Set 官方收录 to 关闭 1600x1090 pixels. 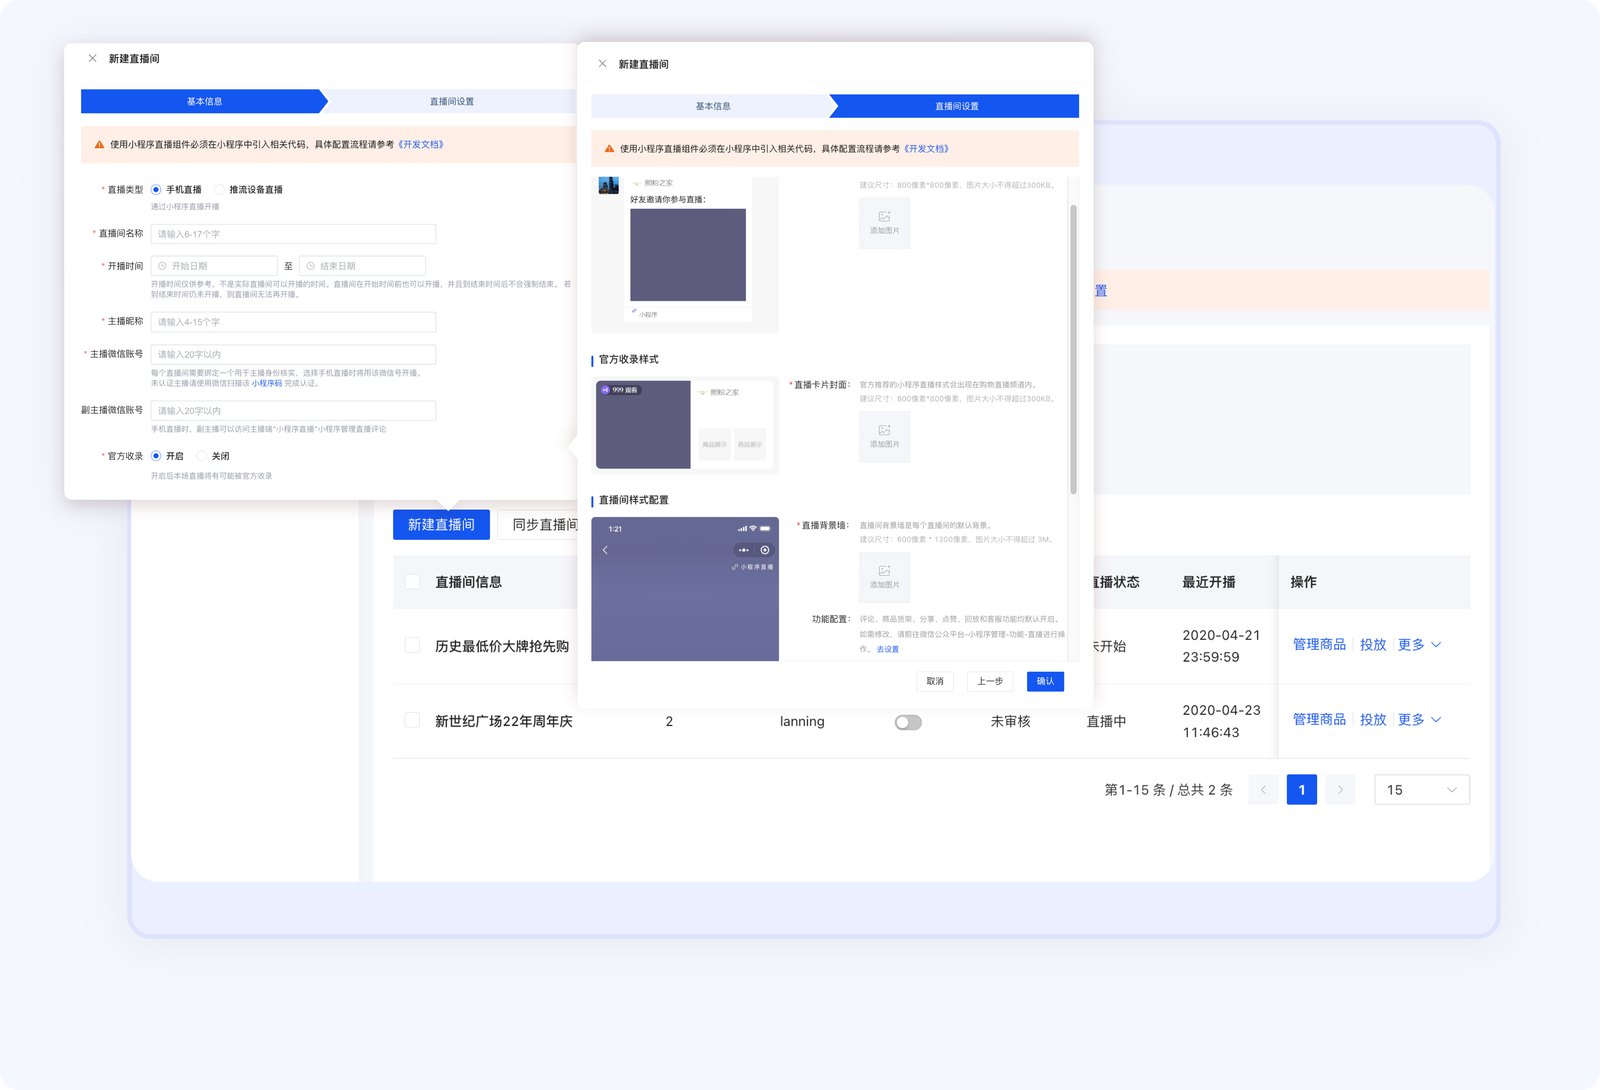(x=202, y=456)
